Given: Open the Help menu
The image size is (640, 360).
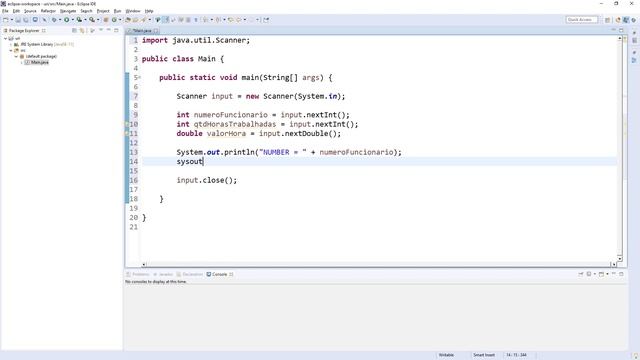Looking at the screenshot, I should (x=149, y=11).
